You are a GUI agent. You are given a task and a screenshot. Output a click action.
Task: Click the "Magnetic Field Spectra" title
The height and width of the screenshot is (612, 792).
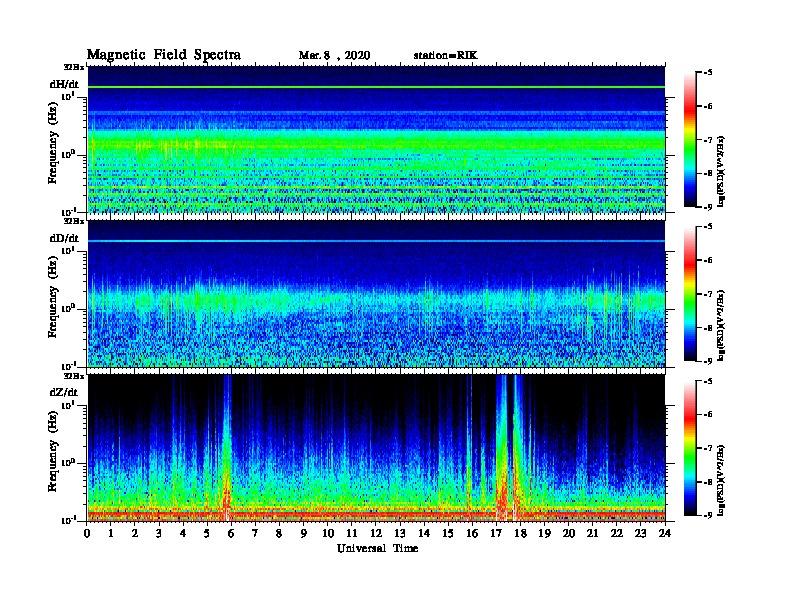164,55
